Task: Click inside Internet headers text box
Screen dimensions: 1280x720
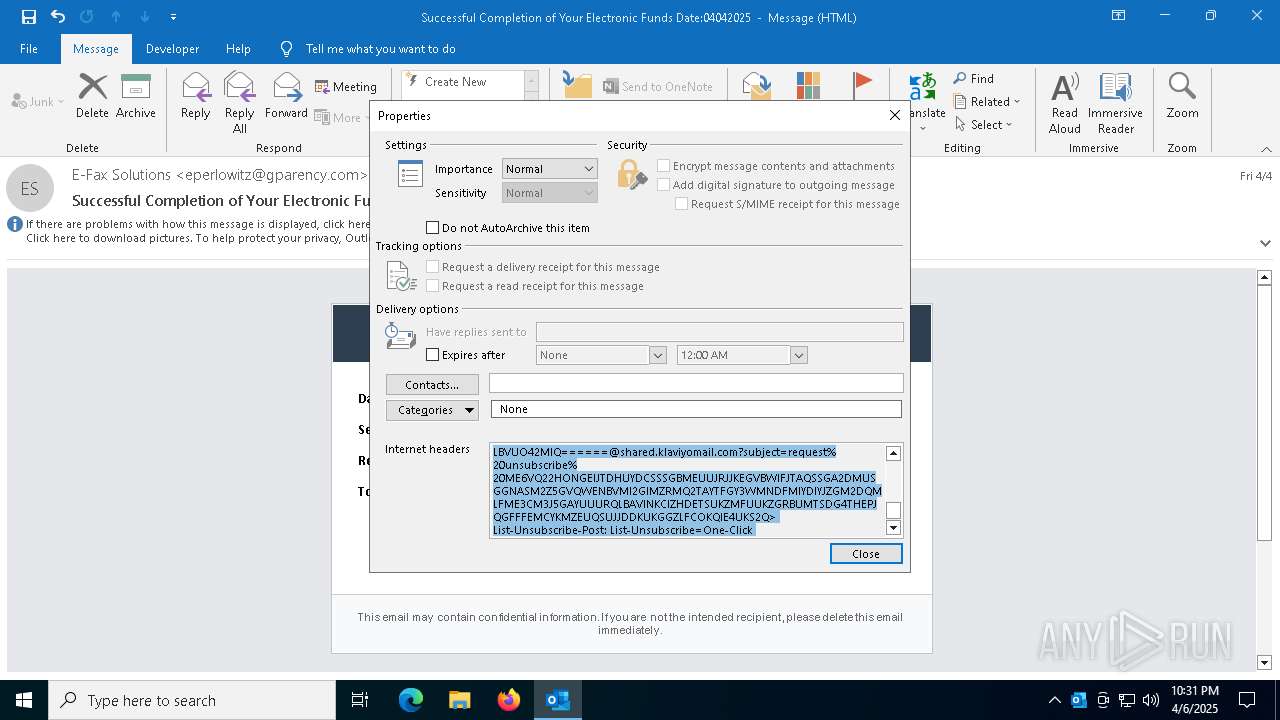Action: [688, 491]
